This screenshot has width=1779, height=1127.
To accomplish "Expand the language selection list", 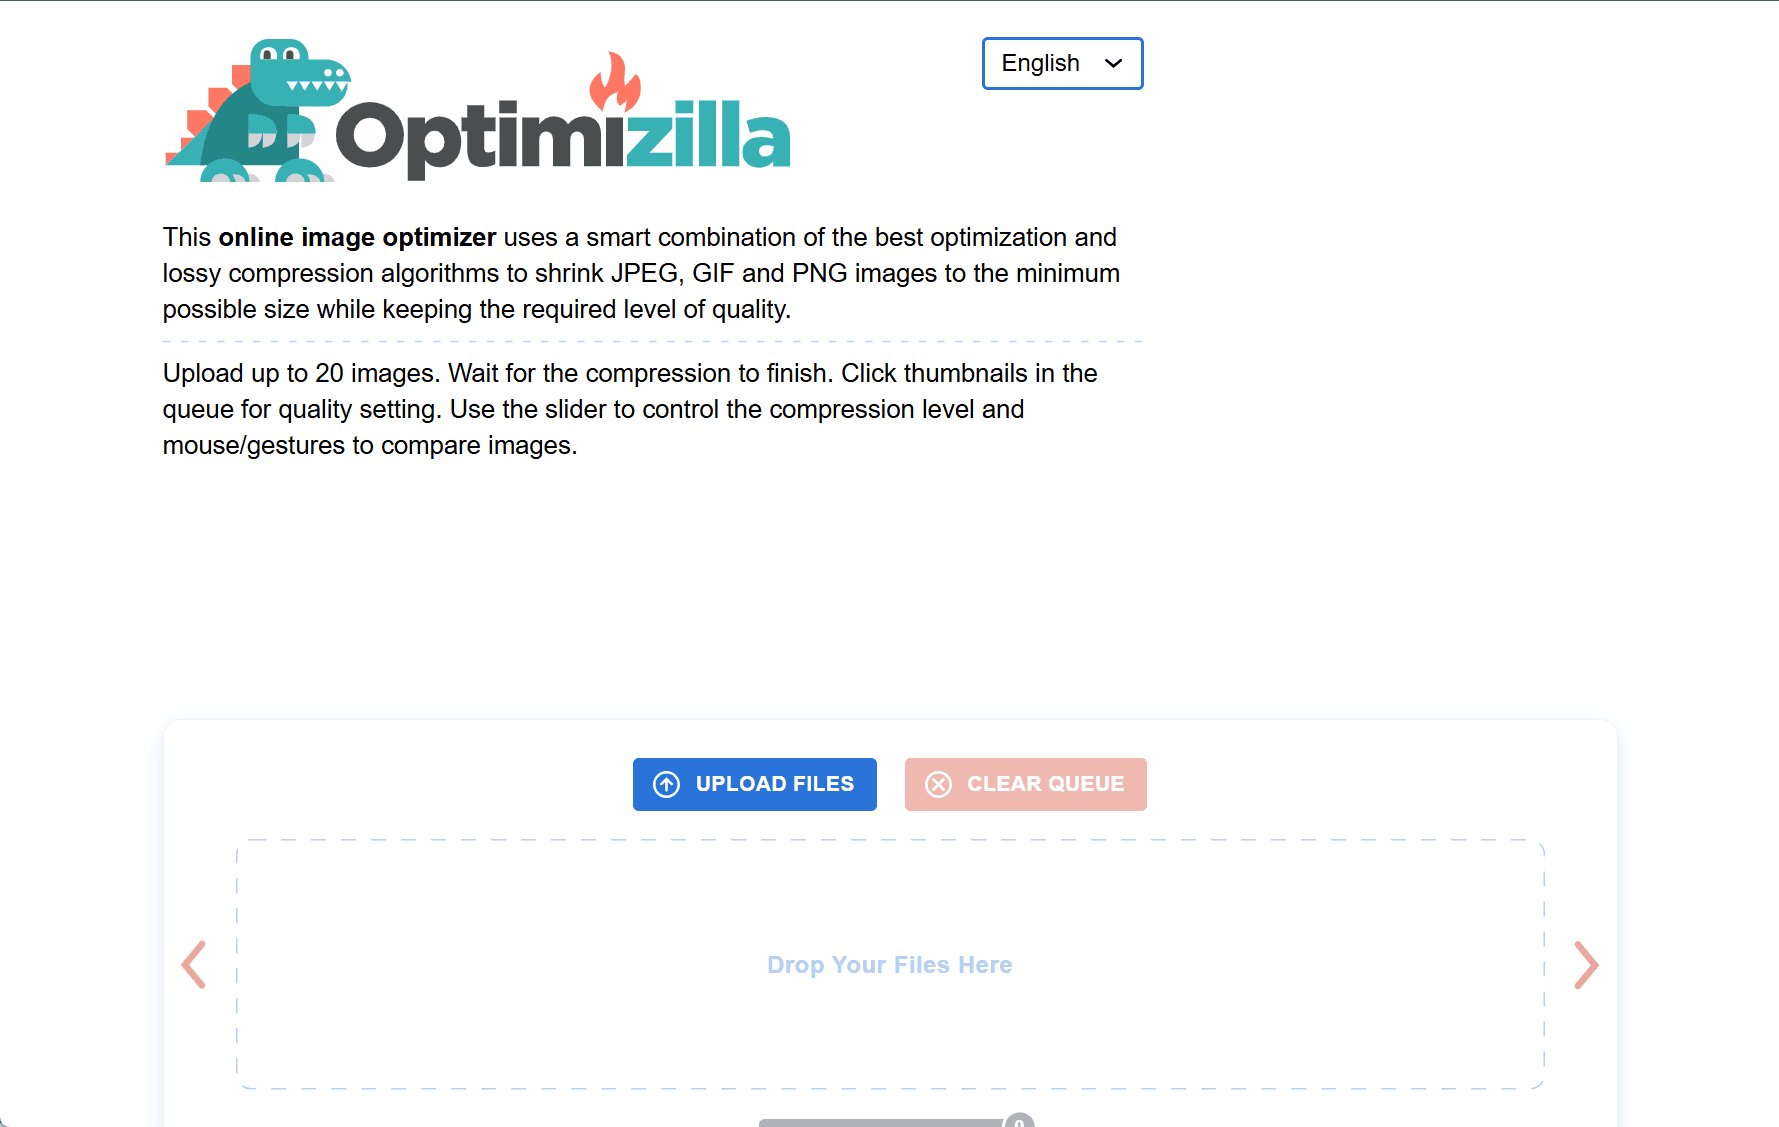I will (1062, 63).
